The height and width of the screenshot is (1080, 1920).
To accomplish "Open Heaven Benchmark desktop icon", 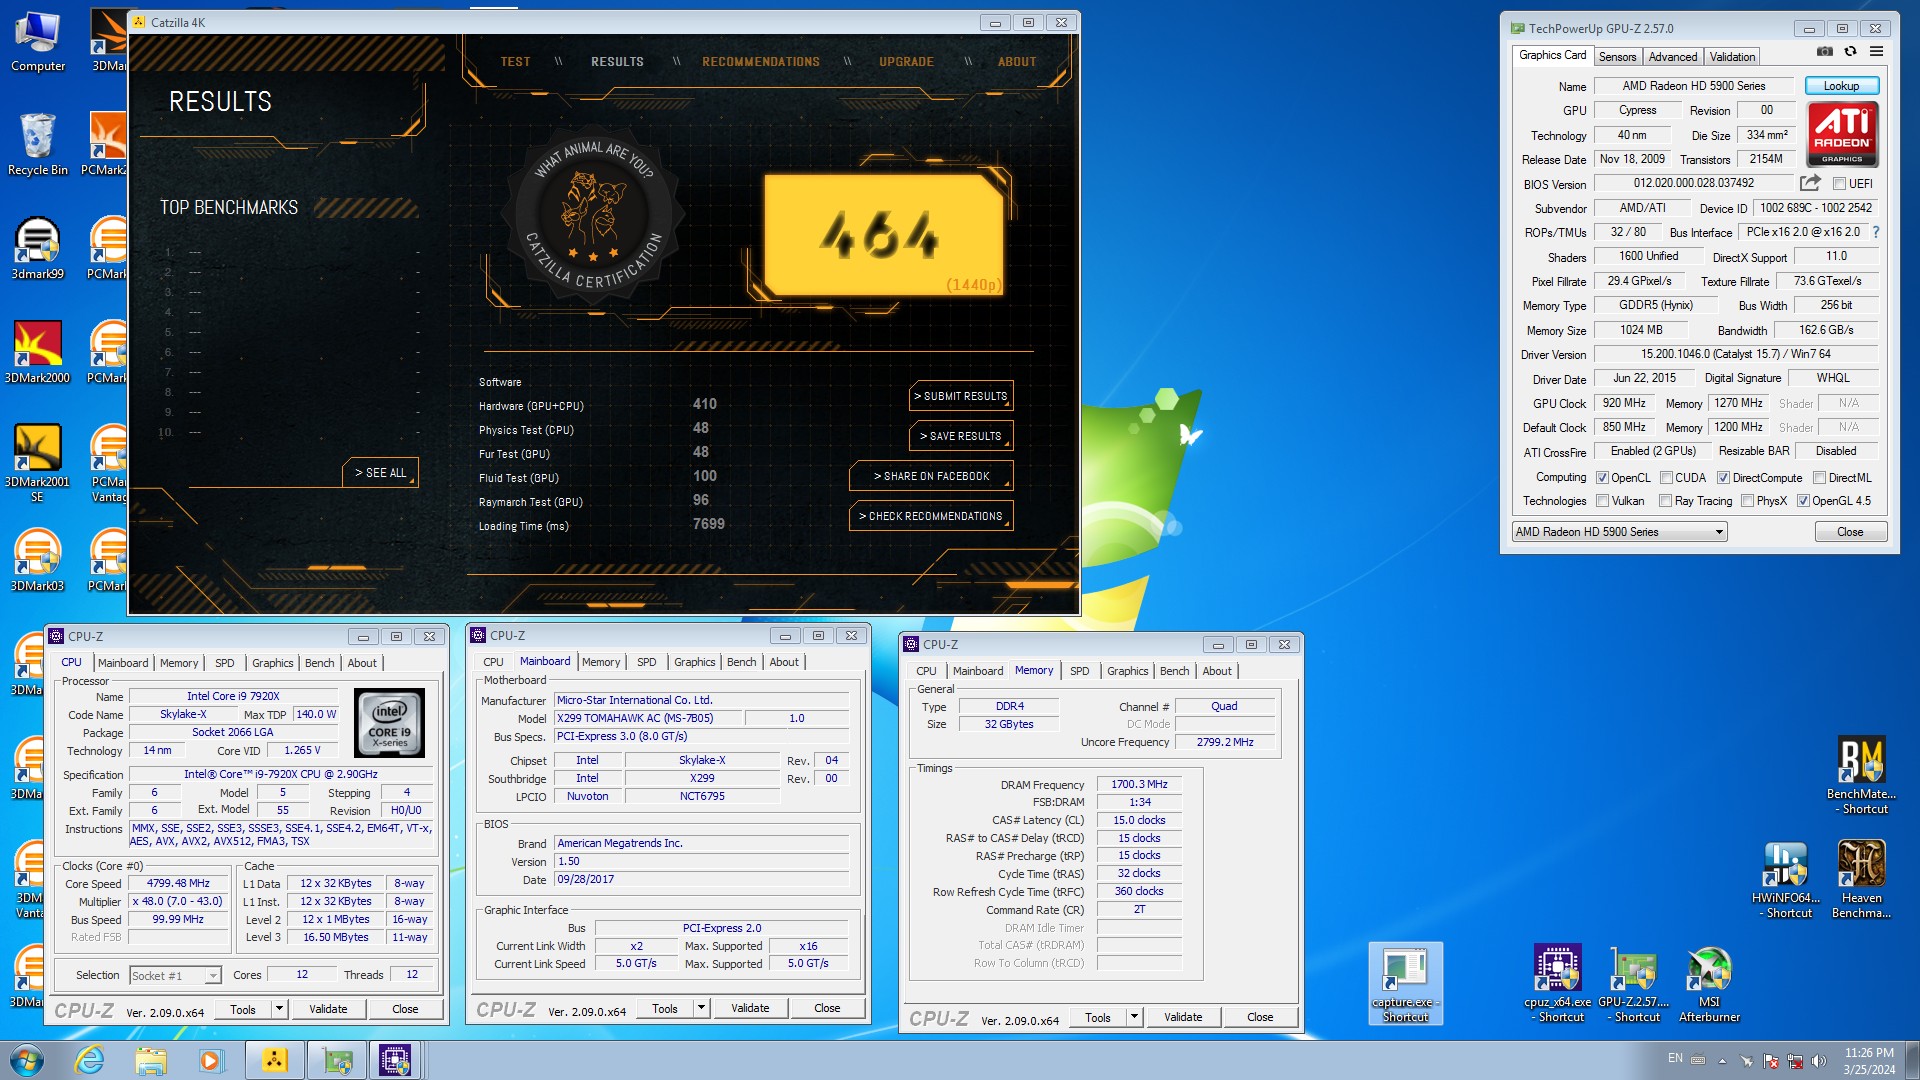I will (1861, 880).
